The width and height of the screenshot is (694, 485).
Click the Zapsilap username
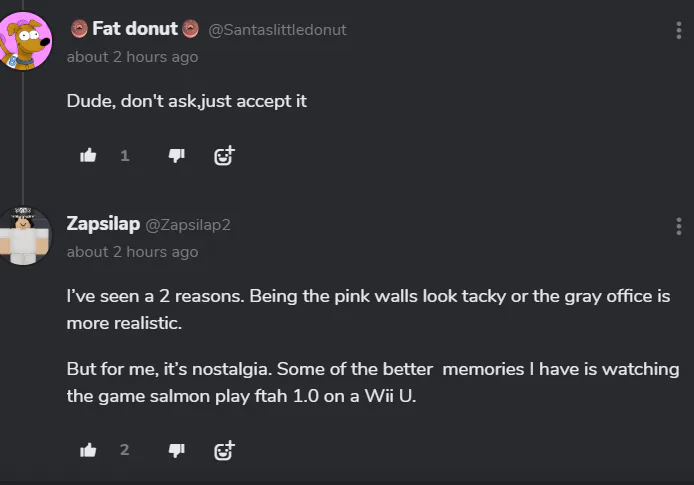(103, 224)
